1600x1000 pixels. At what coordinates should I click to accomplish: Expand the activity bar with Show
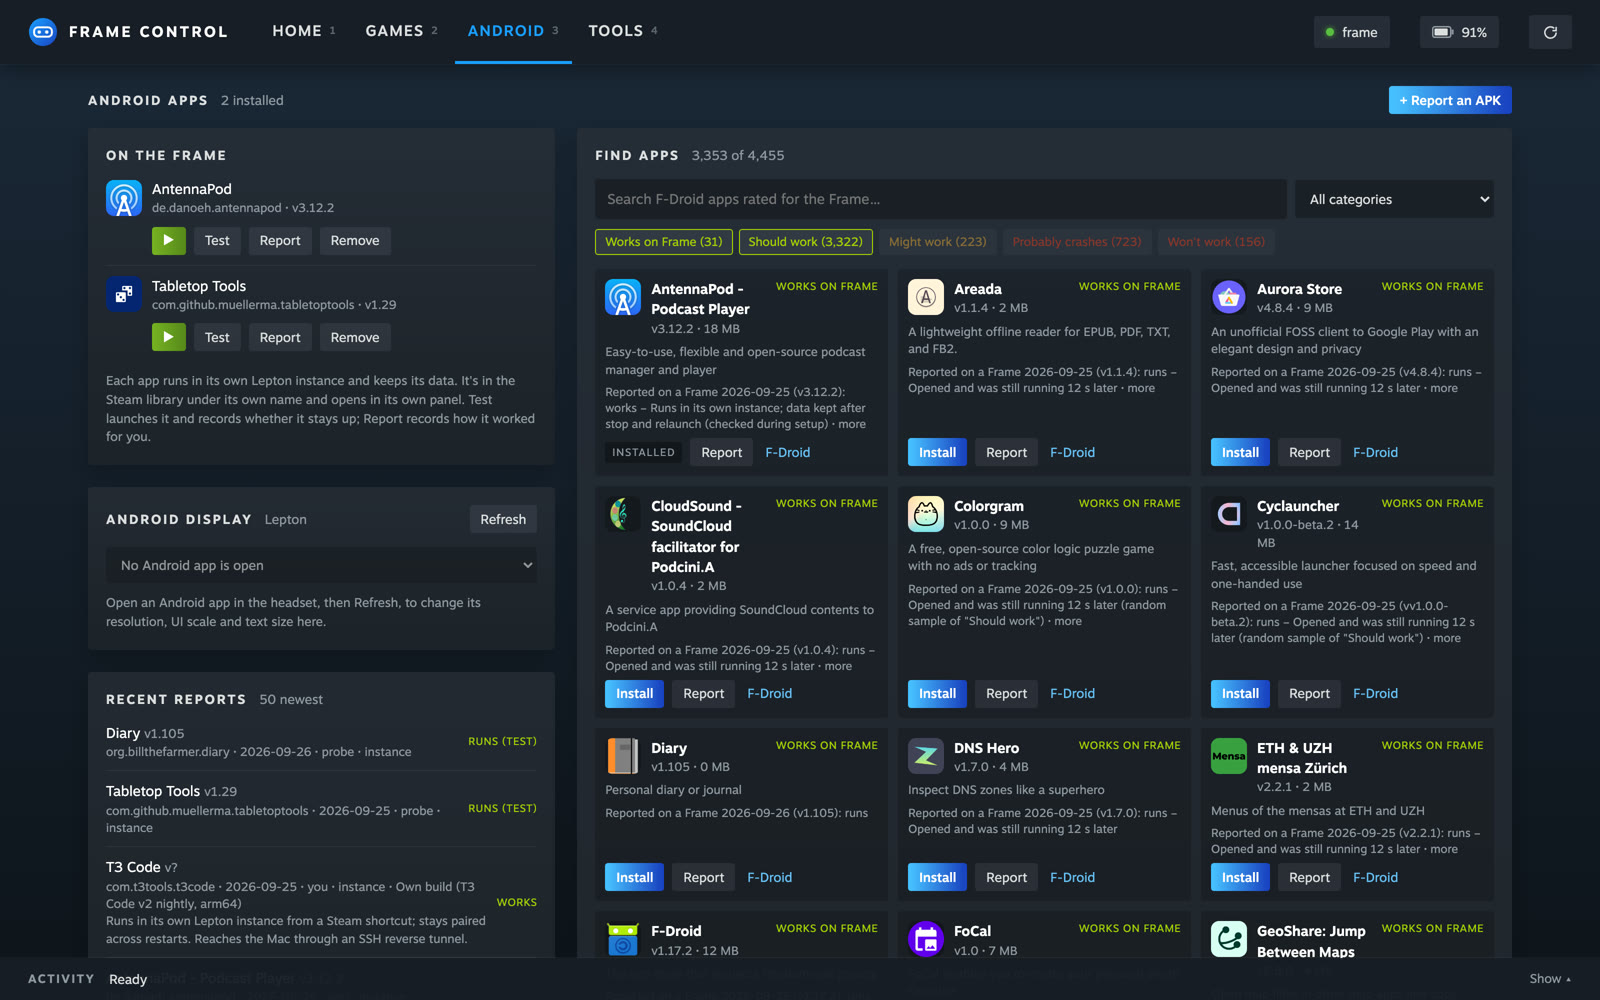pos(1550,979)
